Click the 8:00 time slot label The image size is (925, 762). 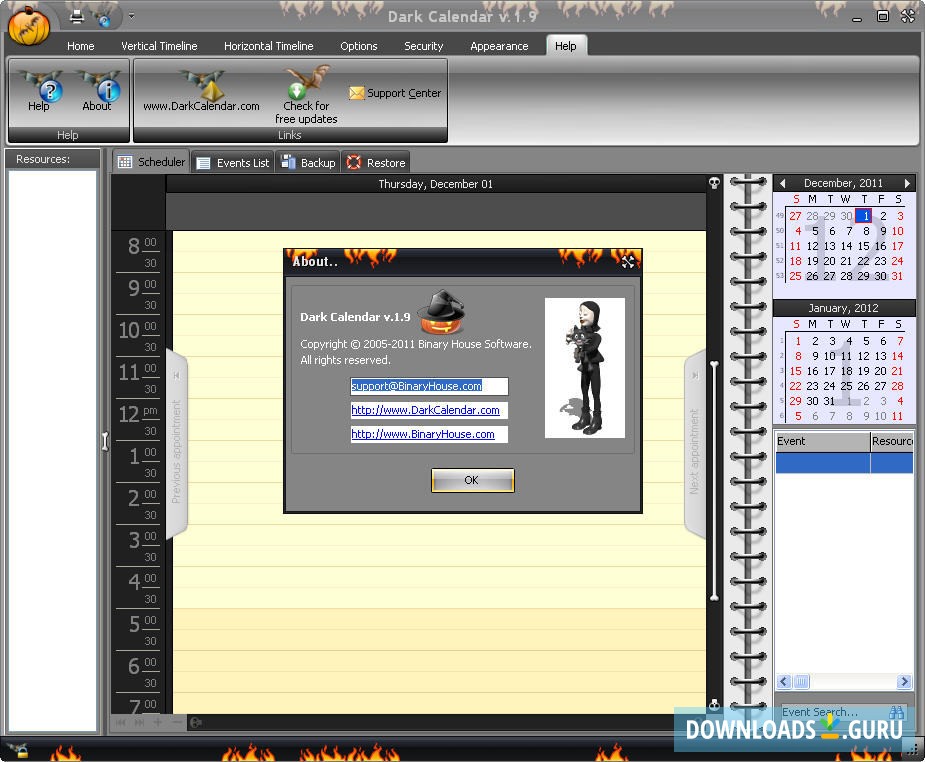click(142, 246)
